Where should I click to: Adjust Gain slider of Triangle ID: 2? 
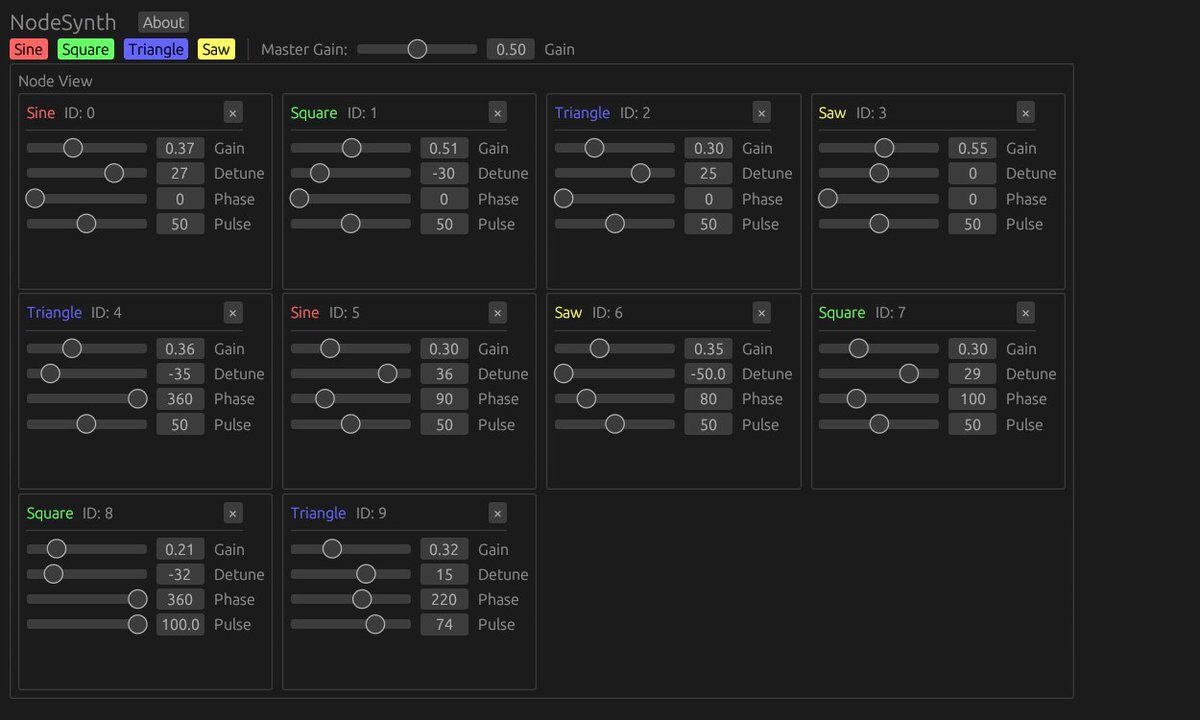point(615,148)
